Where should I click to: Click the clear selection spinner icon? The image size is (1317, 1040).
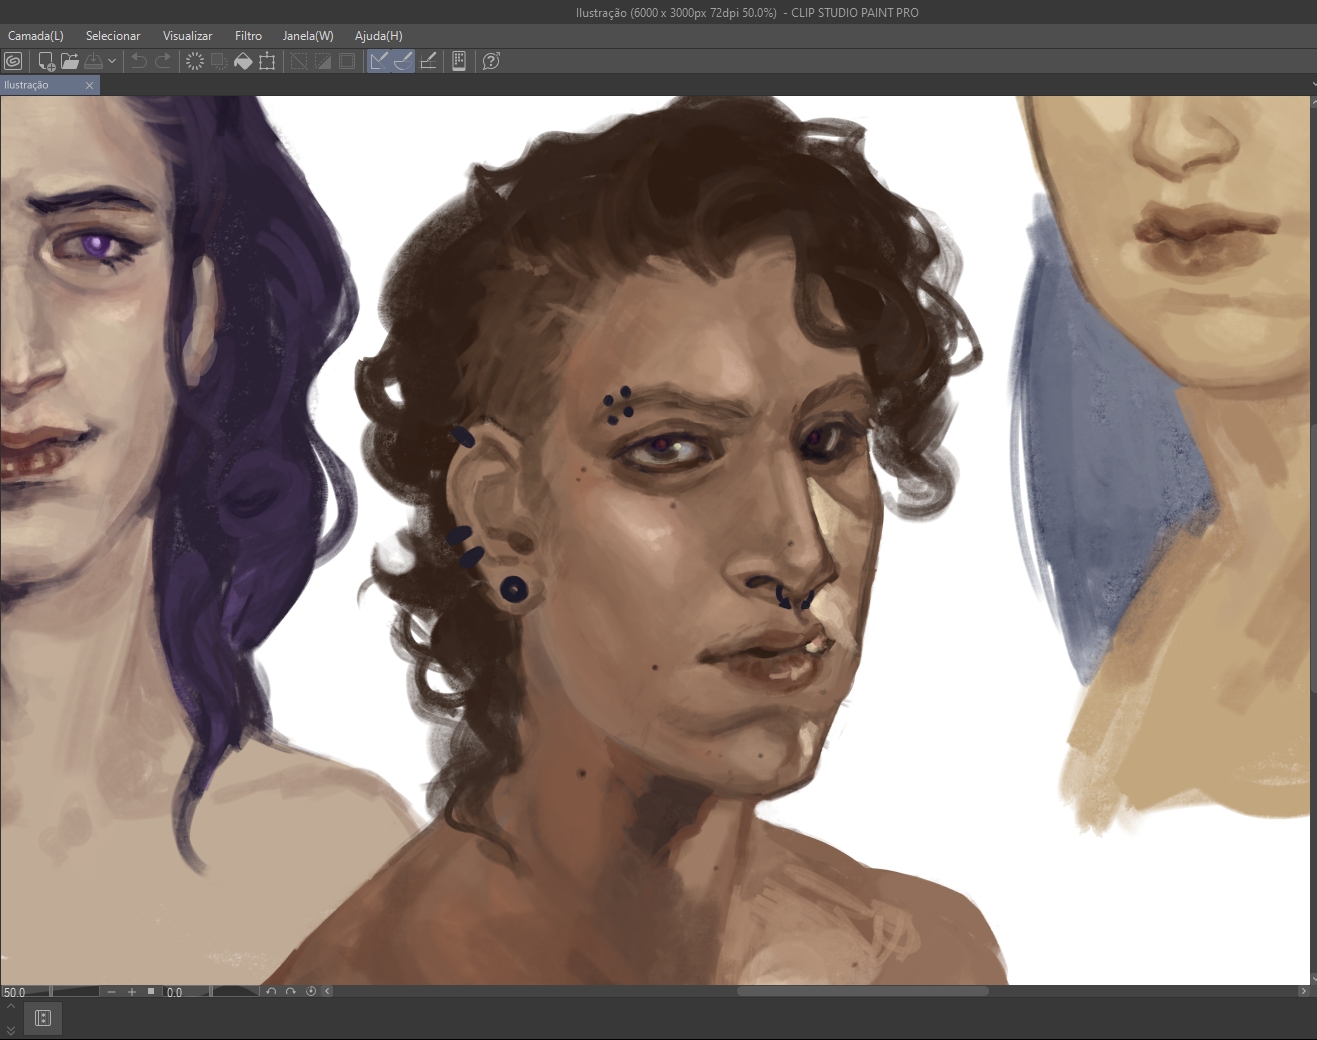click(195, 61)
